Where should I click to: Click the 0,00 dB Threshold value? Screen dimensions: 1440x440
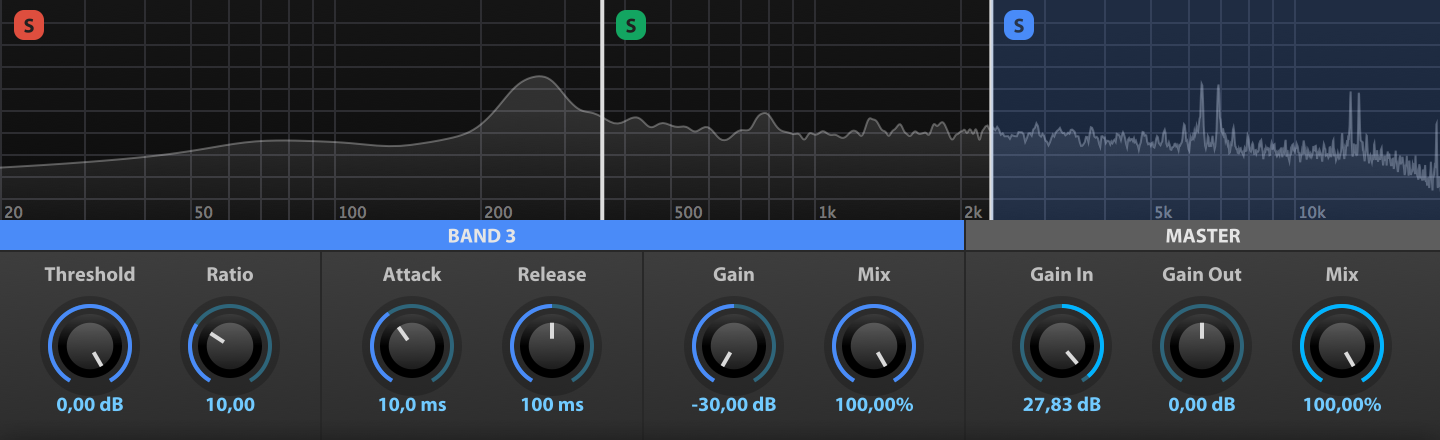pos(90,405)
